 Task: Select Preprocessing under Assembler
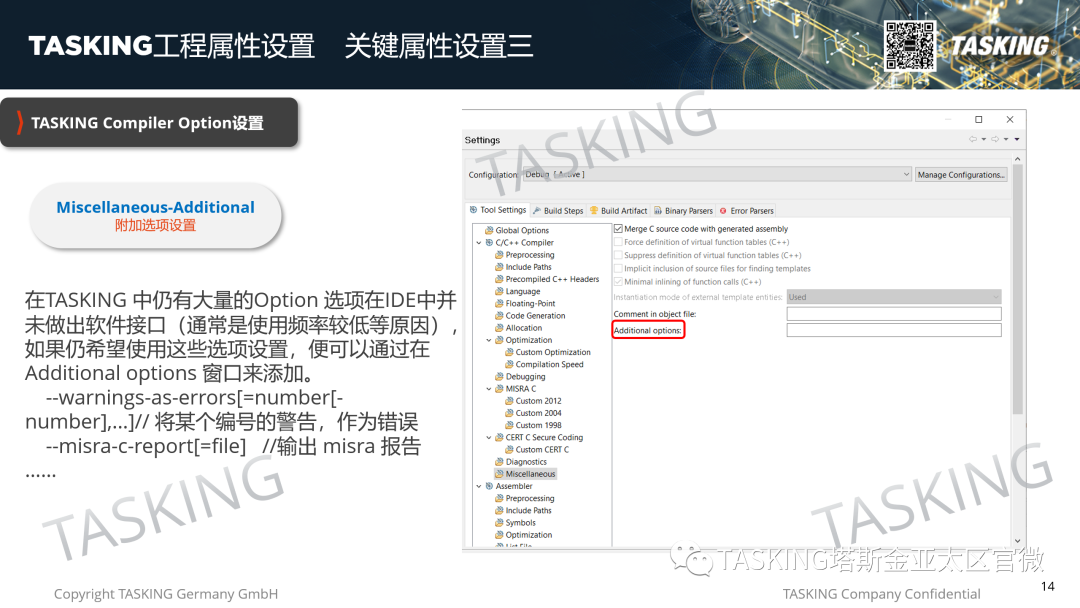[530, 499]
